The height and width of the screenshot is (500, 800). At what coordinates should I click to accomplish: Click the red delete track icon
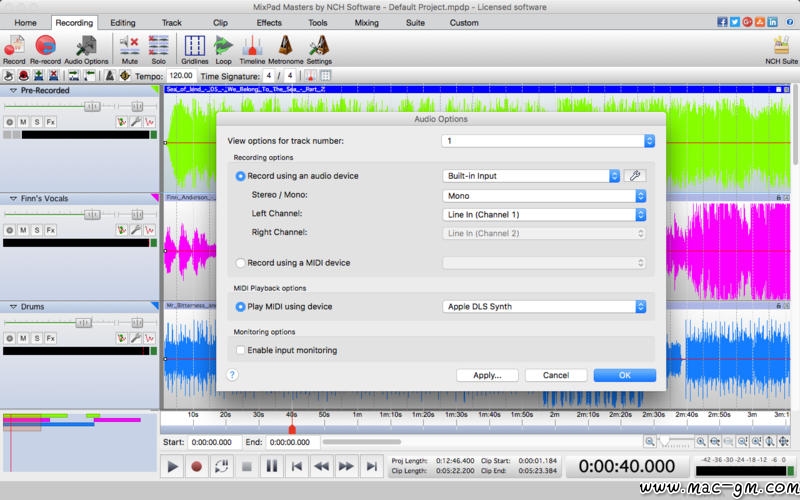[x=53, y=76]
